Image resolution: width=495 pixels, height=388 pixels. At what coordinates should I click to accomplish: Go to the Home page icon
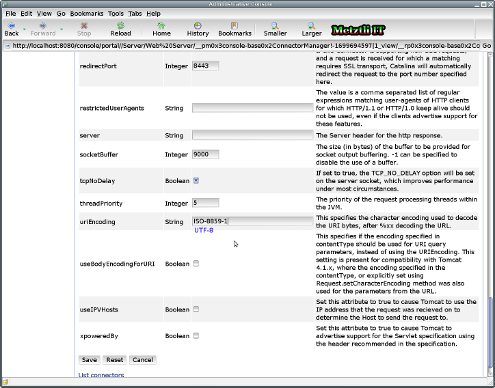pos(161,25)
